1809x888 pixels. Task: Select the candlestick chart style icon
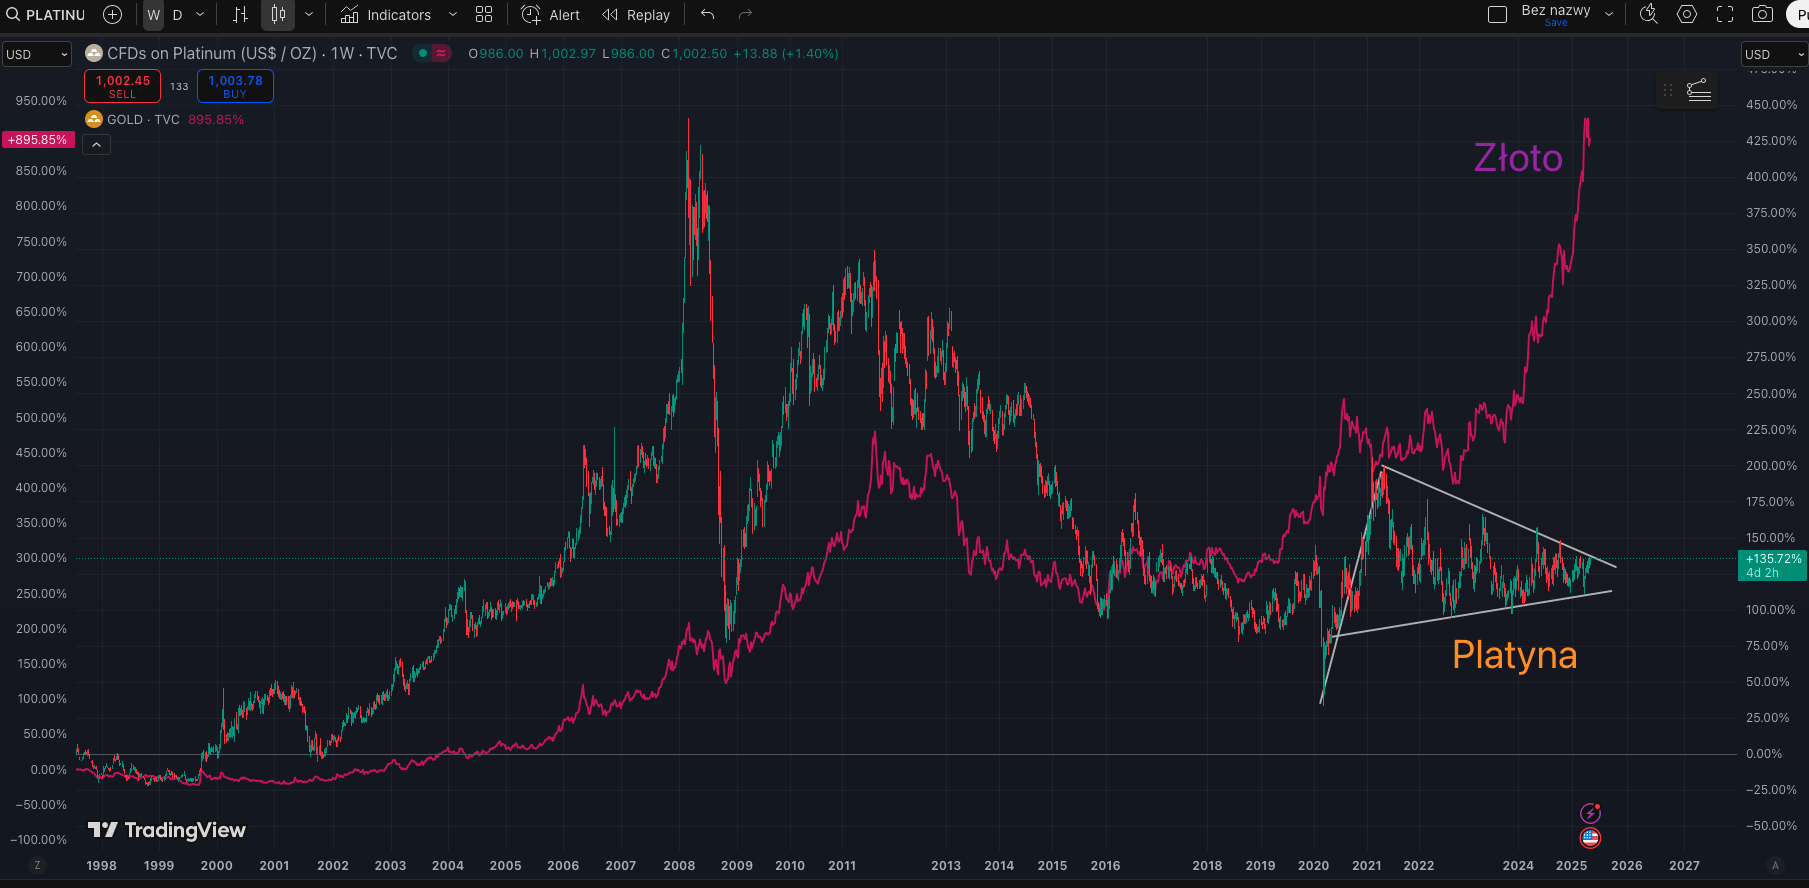click(x=279, y=15)
